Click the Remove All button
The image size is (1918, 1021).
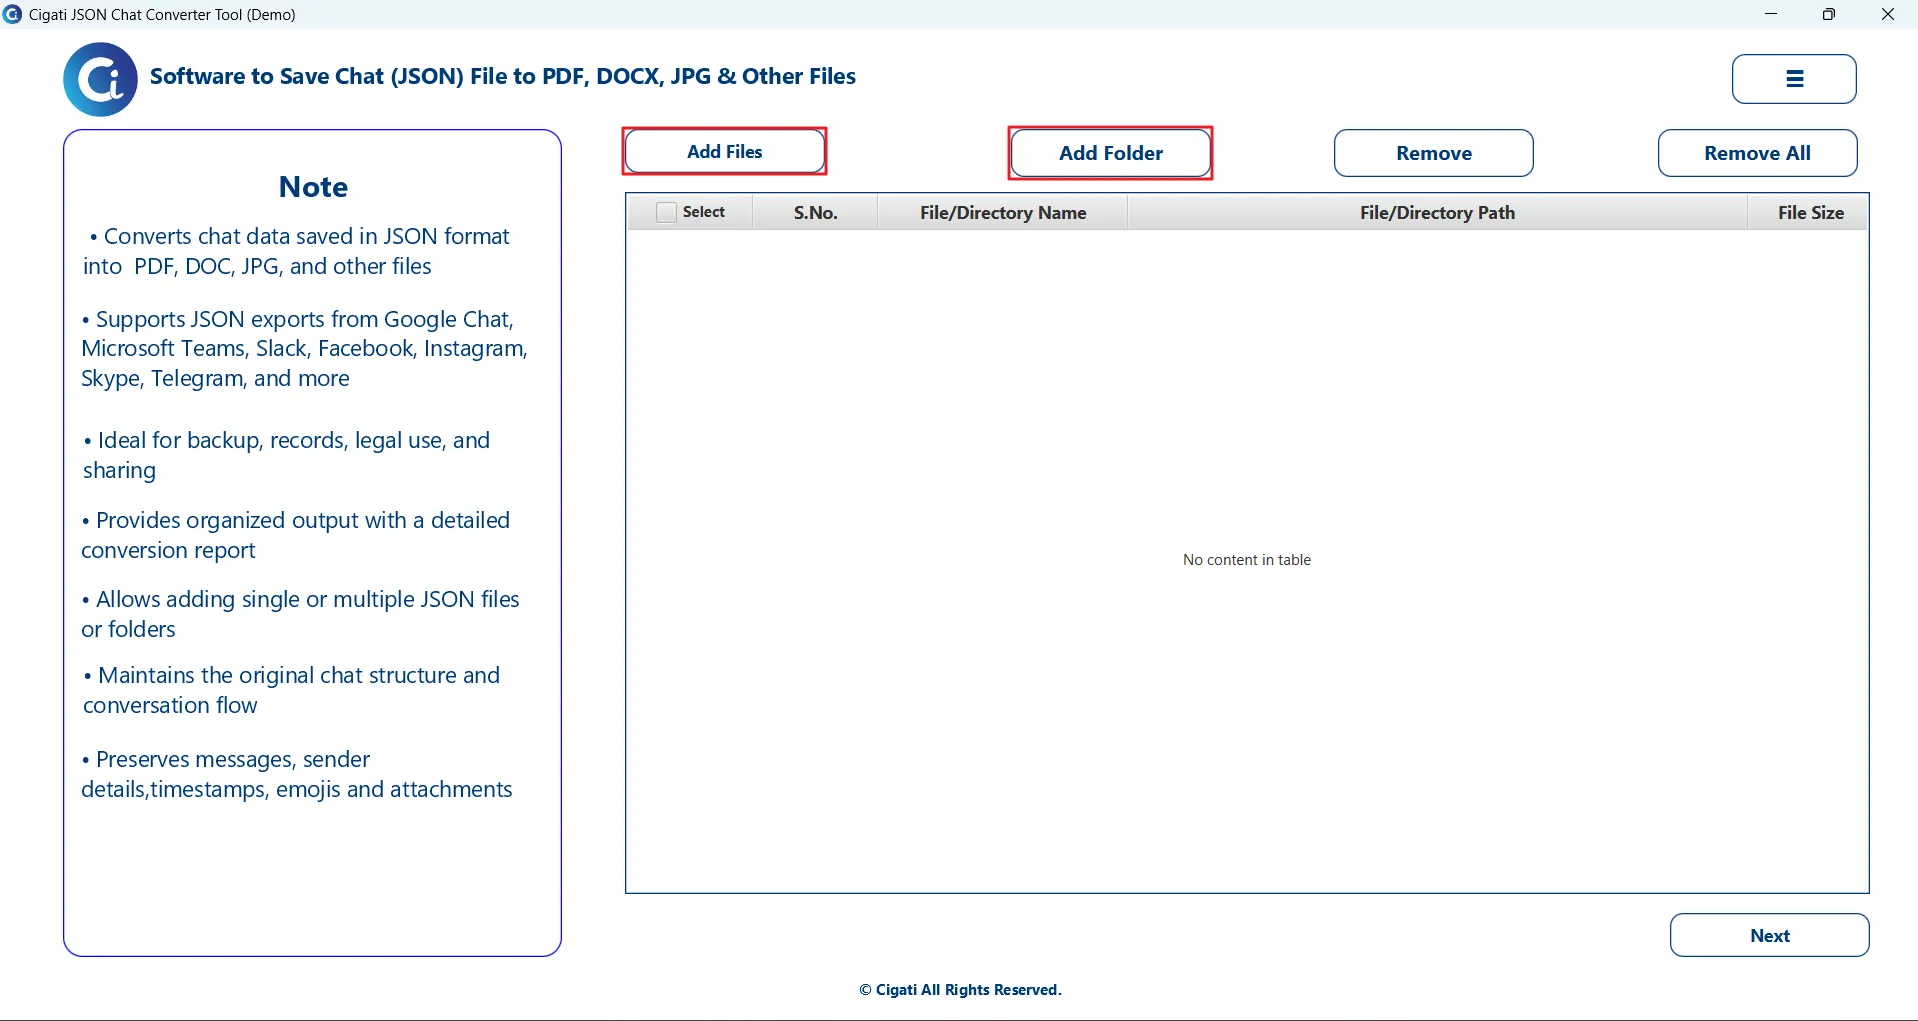click(1758, 153)
